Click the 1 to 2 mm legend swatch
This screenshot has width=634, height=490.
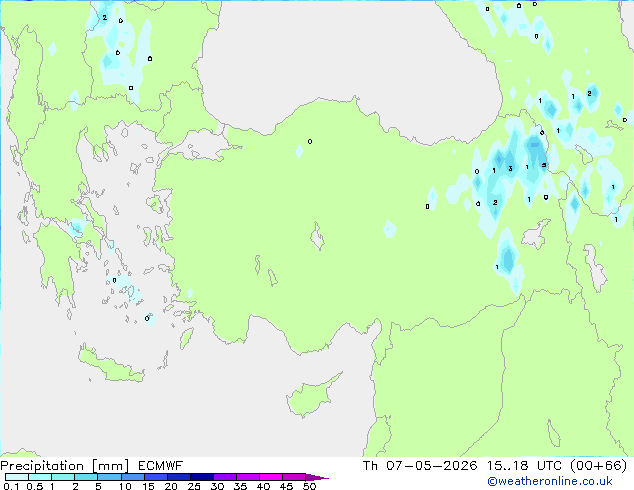[x=63, y=477]
